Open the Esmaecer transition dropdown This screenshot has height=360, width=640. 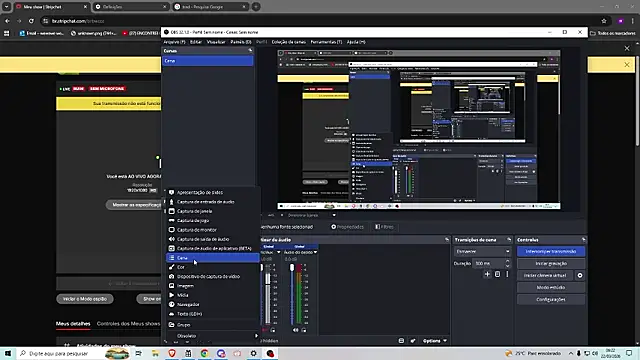click(x=482, y=251)
